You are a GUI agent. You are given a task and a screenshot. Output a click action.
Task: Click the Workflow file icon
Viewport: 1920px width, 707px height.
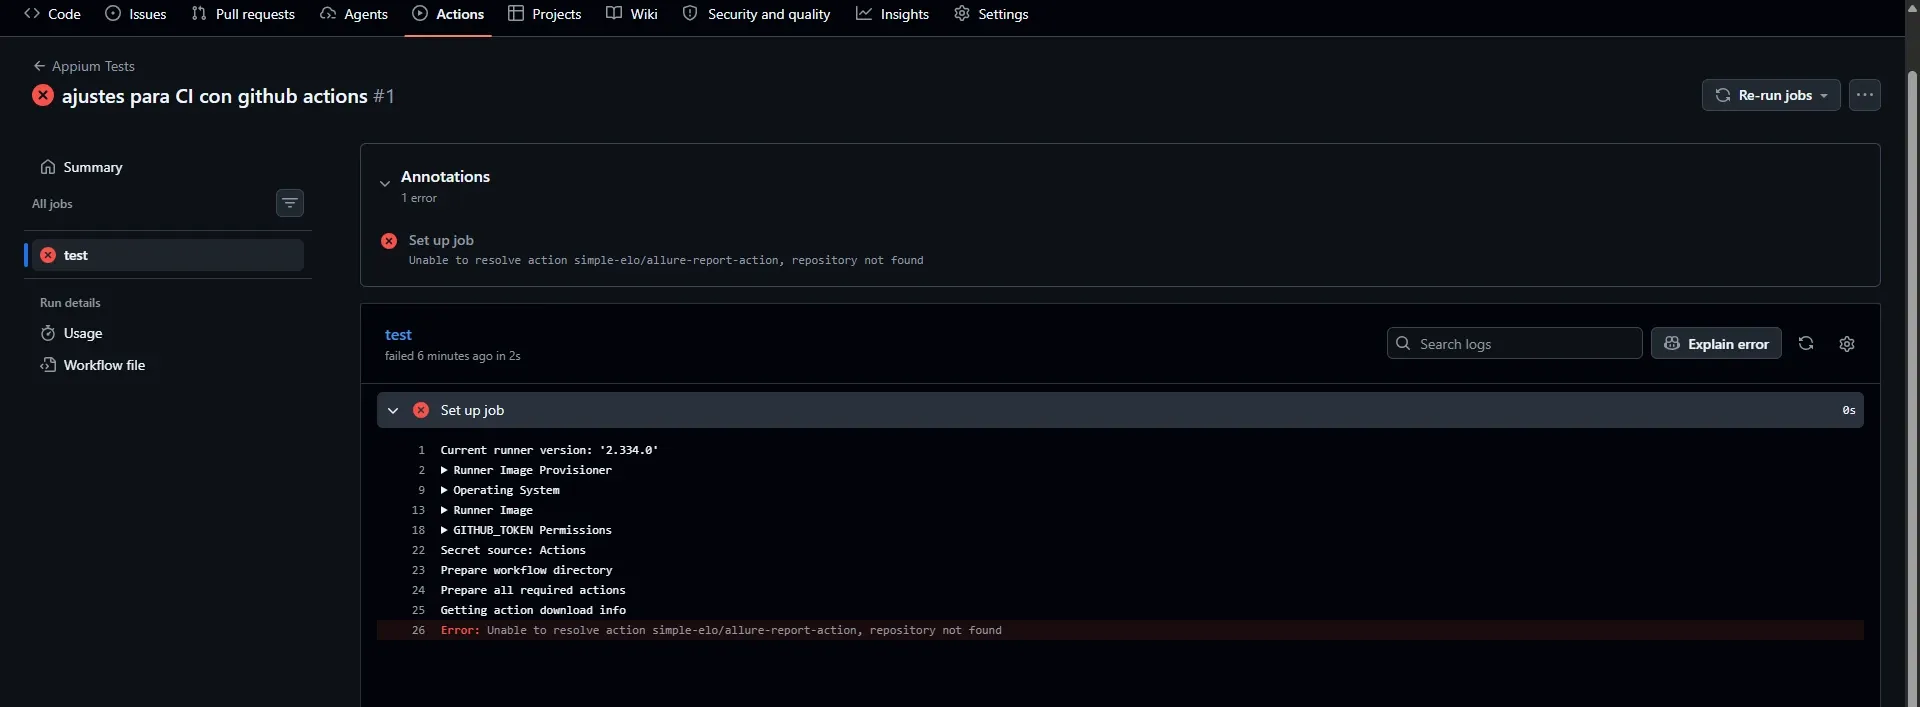tap(48, 365)
